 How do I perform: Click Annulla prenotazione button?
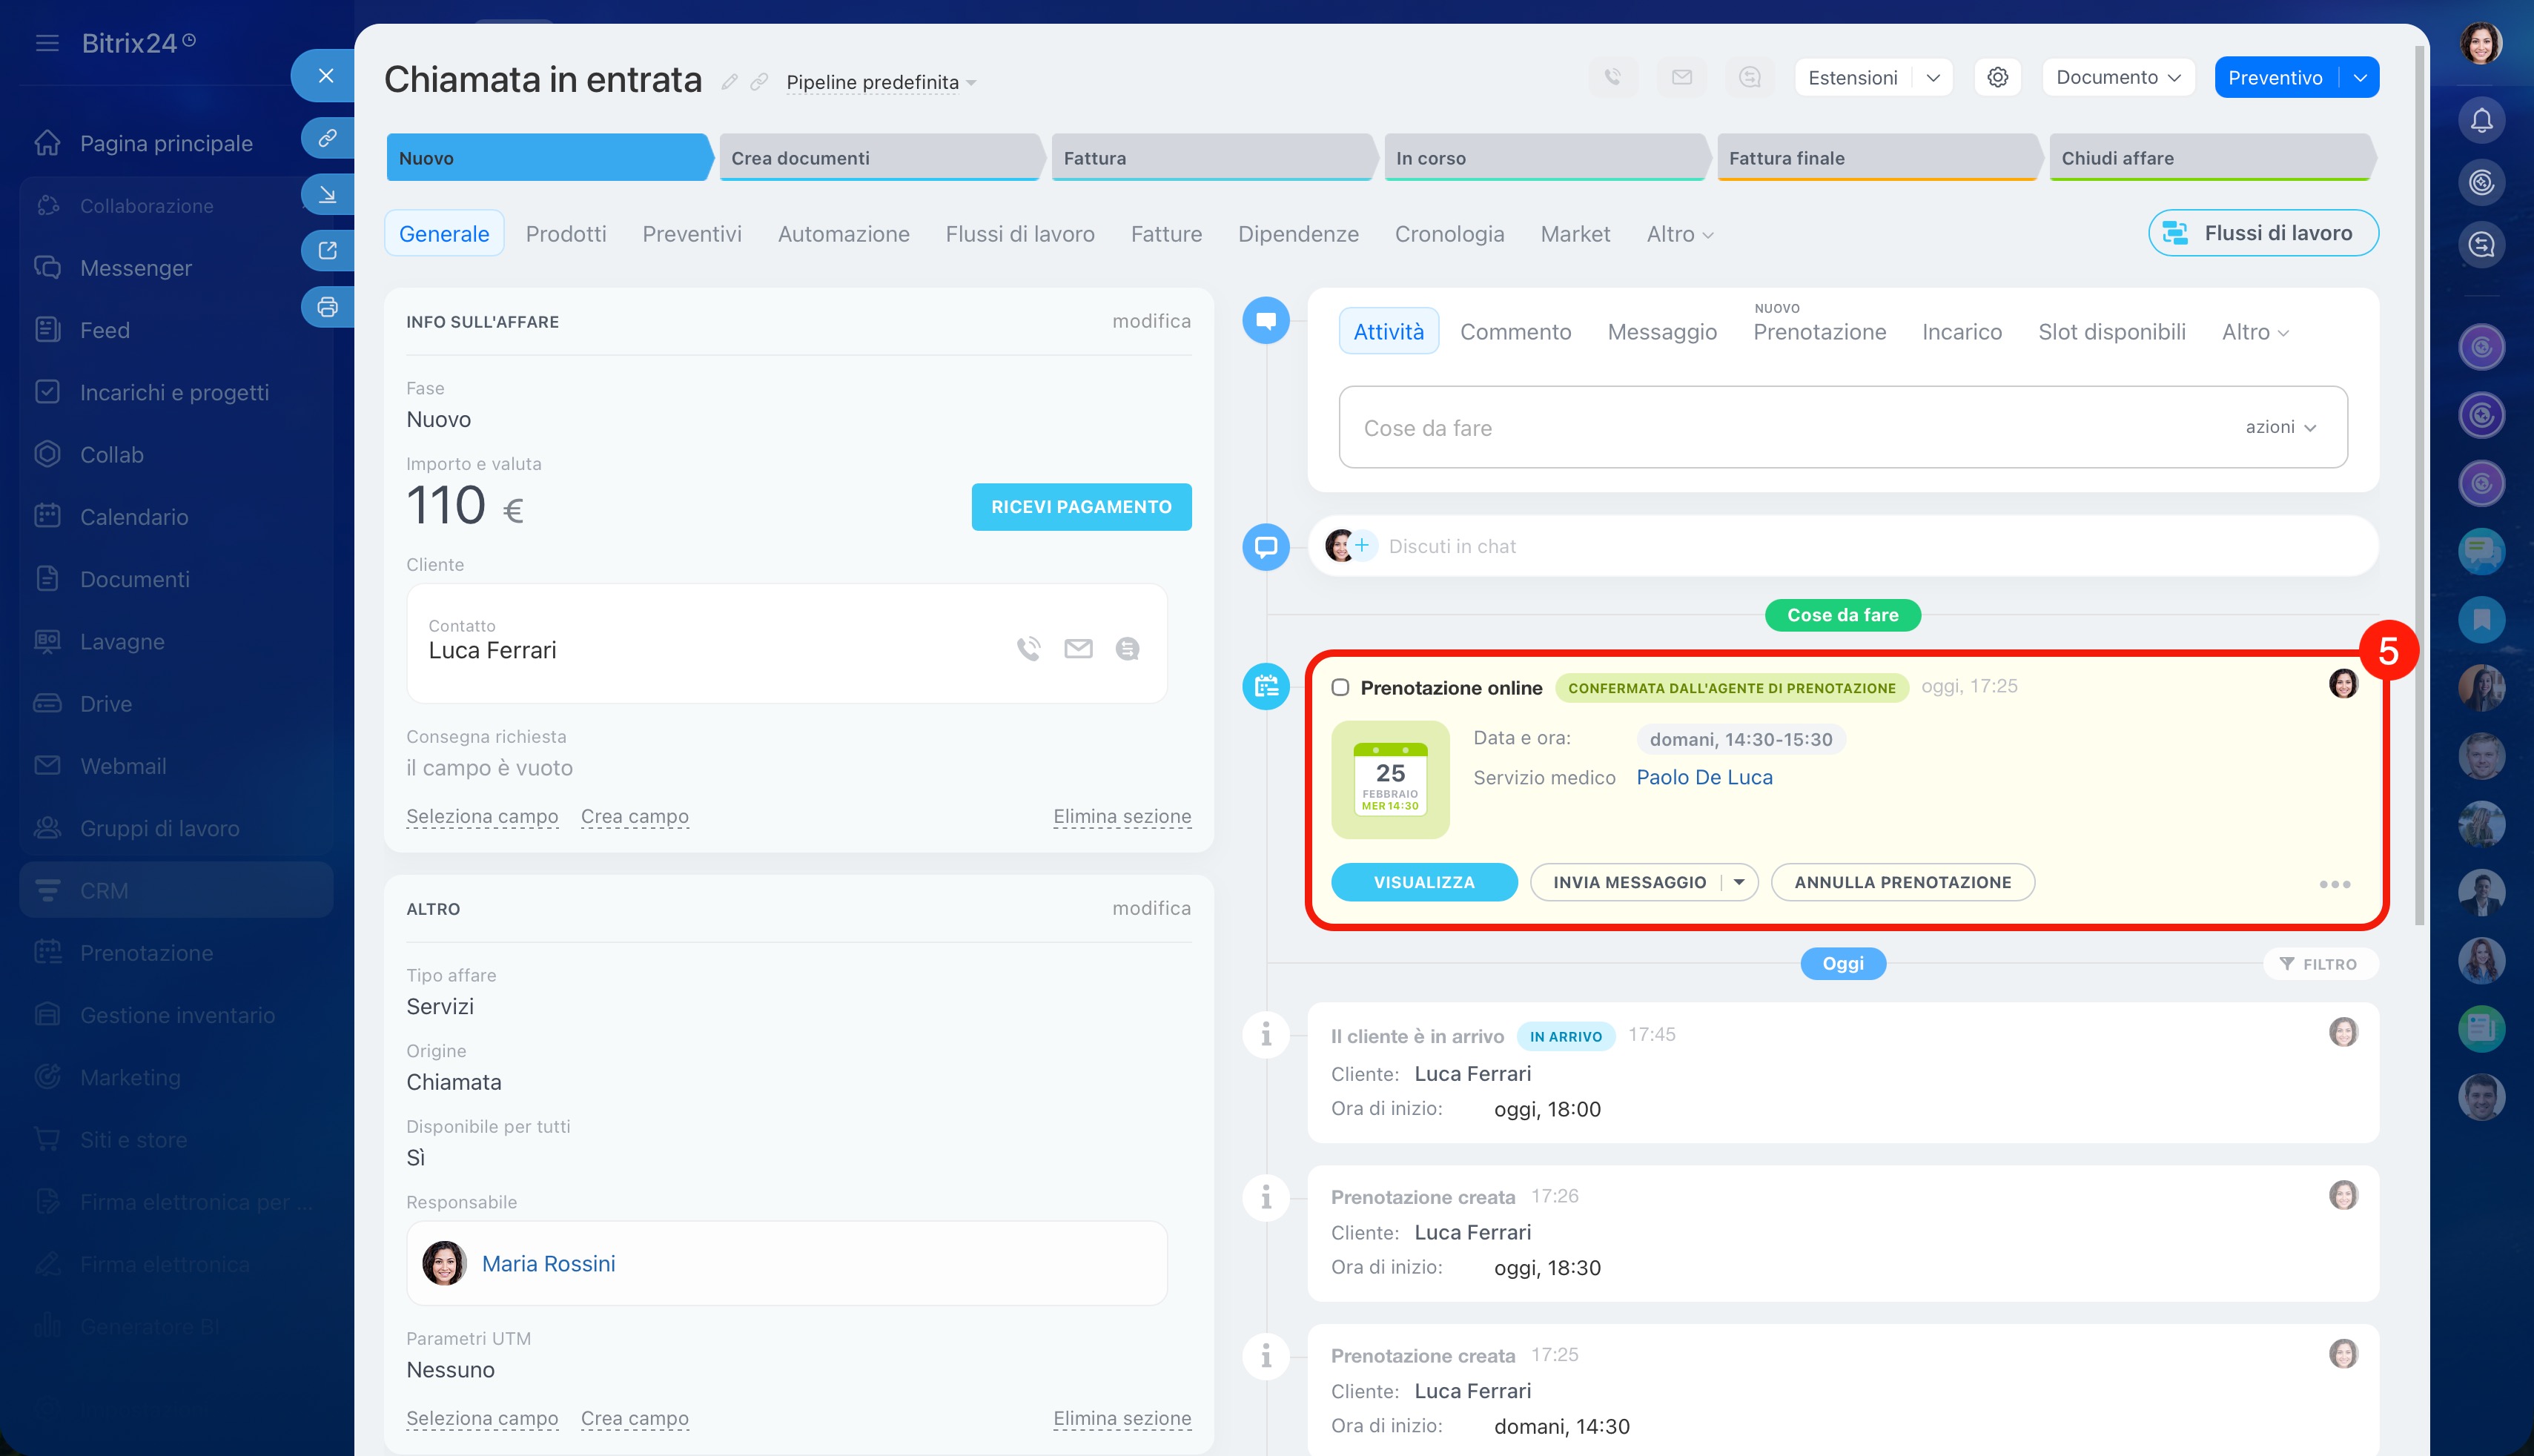pyautogui.click(x=1902, y=882)
